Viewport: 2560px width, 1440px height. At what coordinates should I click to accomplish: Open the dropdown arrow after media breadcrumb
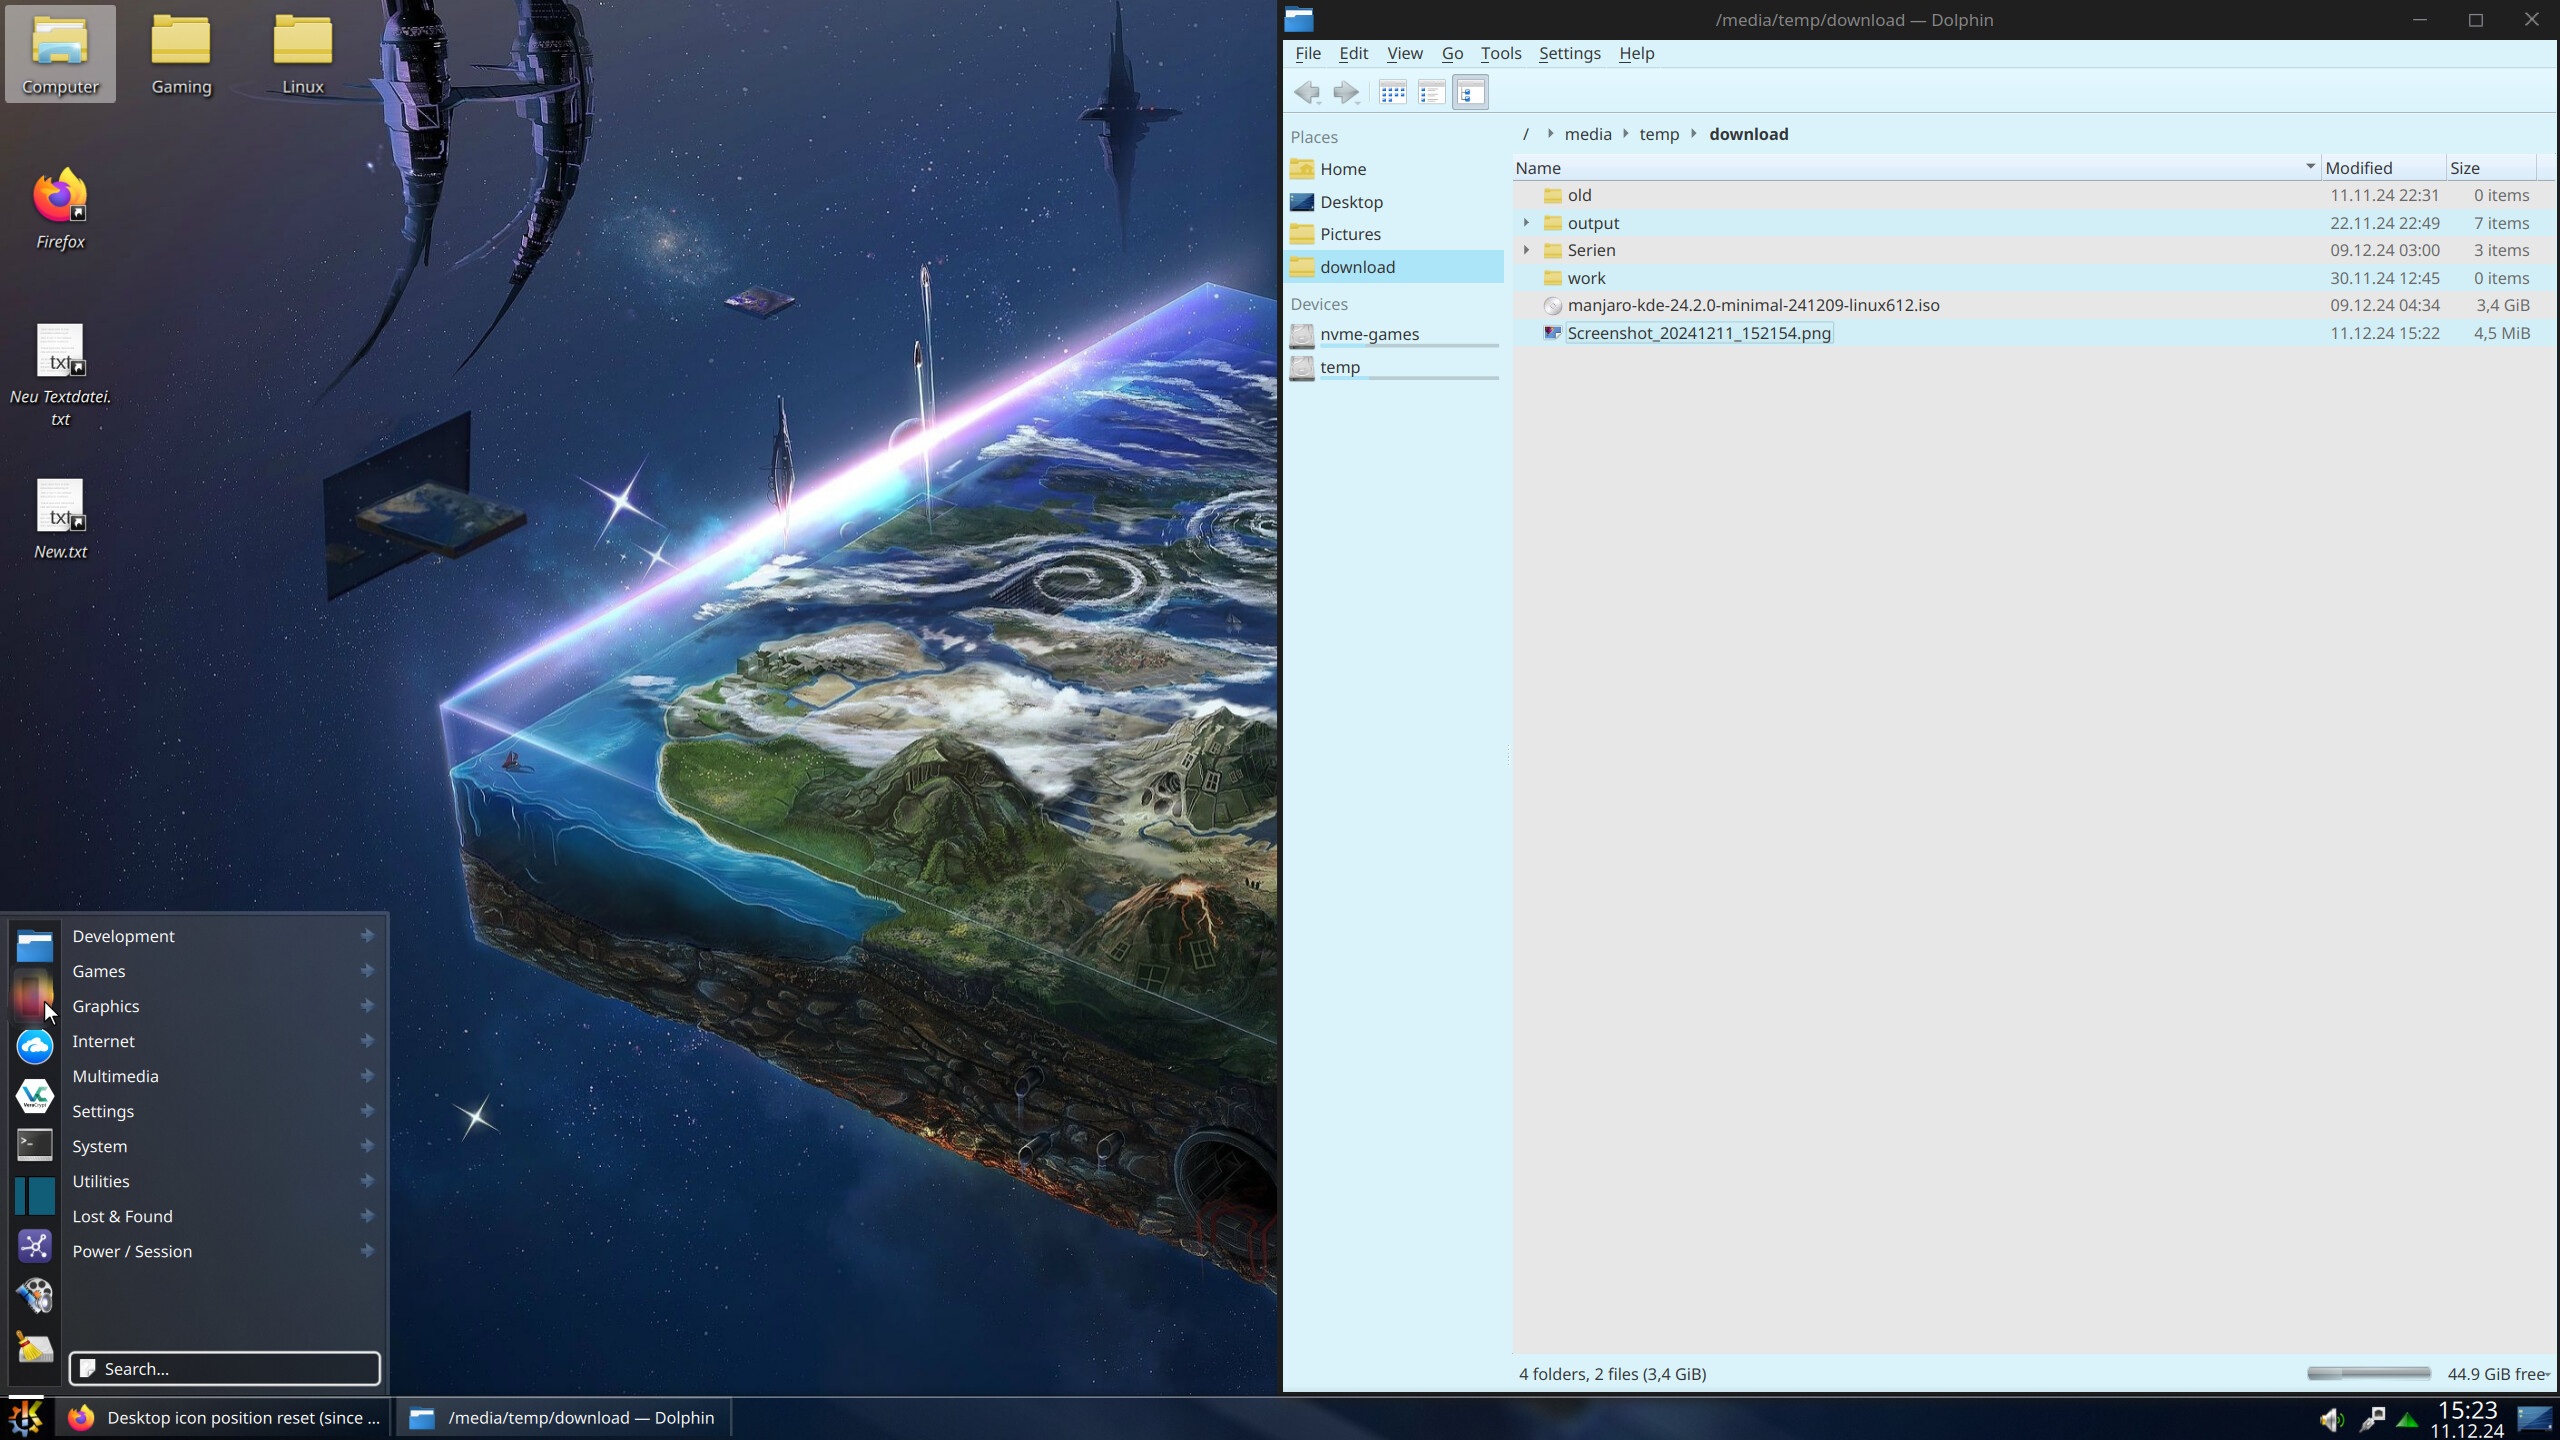tap(1625, 134)
